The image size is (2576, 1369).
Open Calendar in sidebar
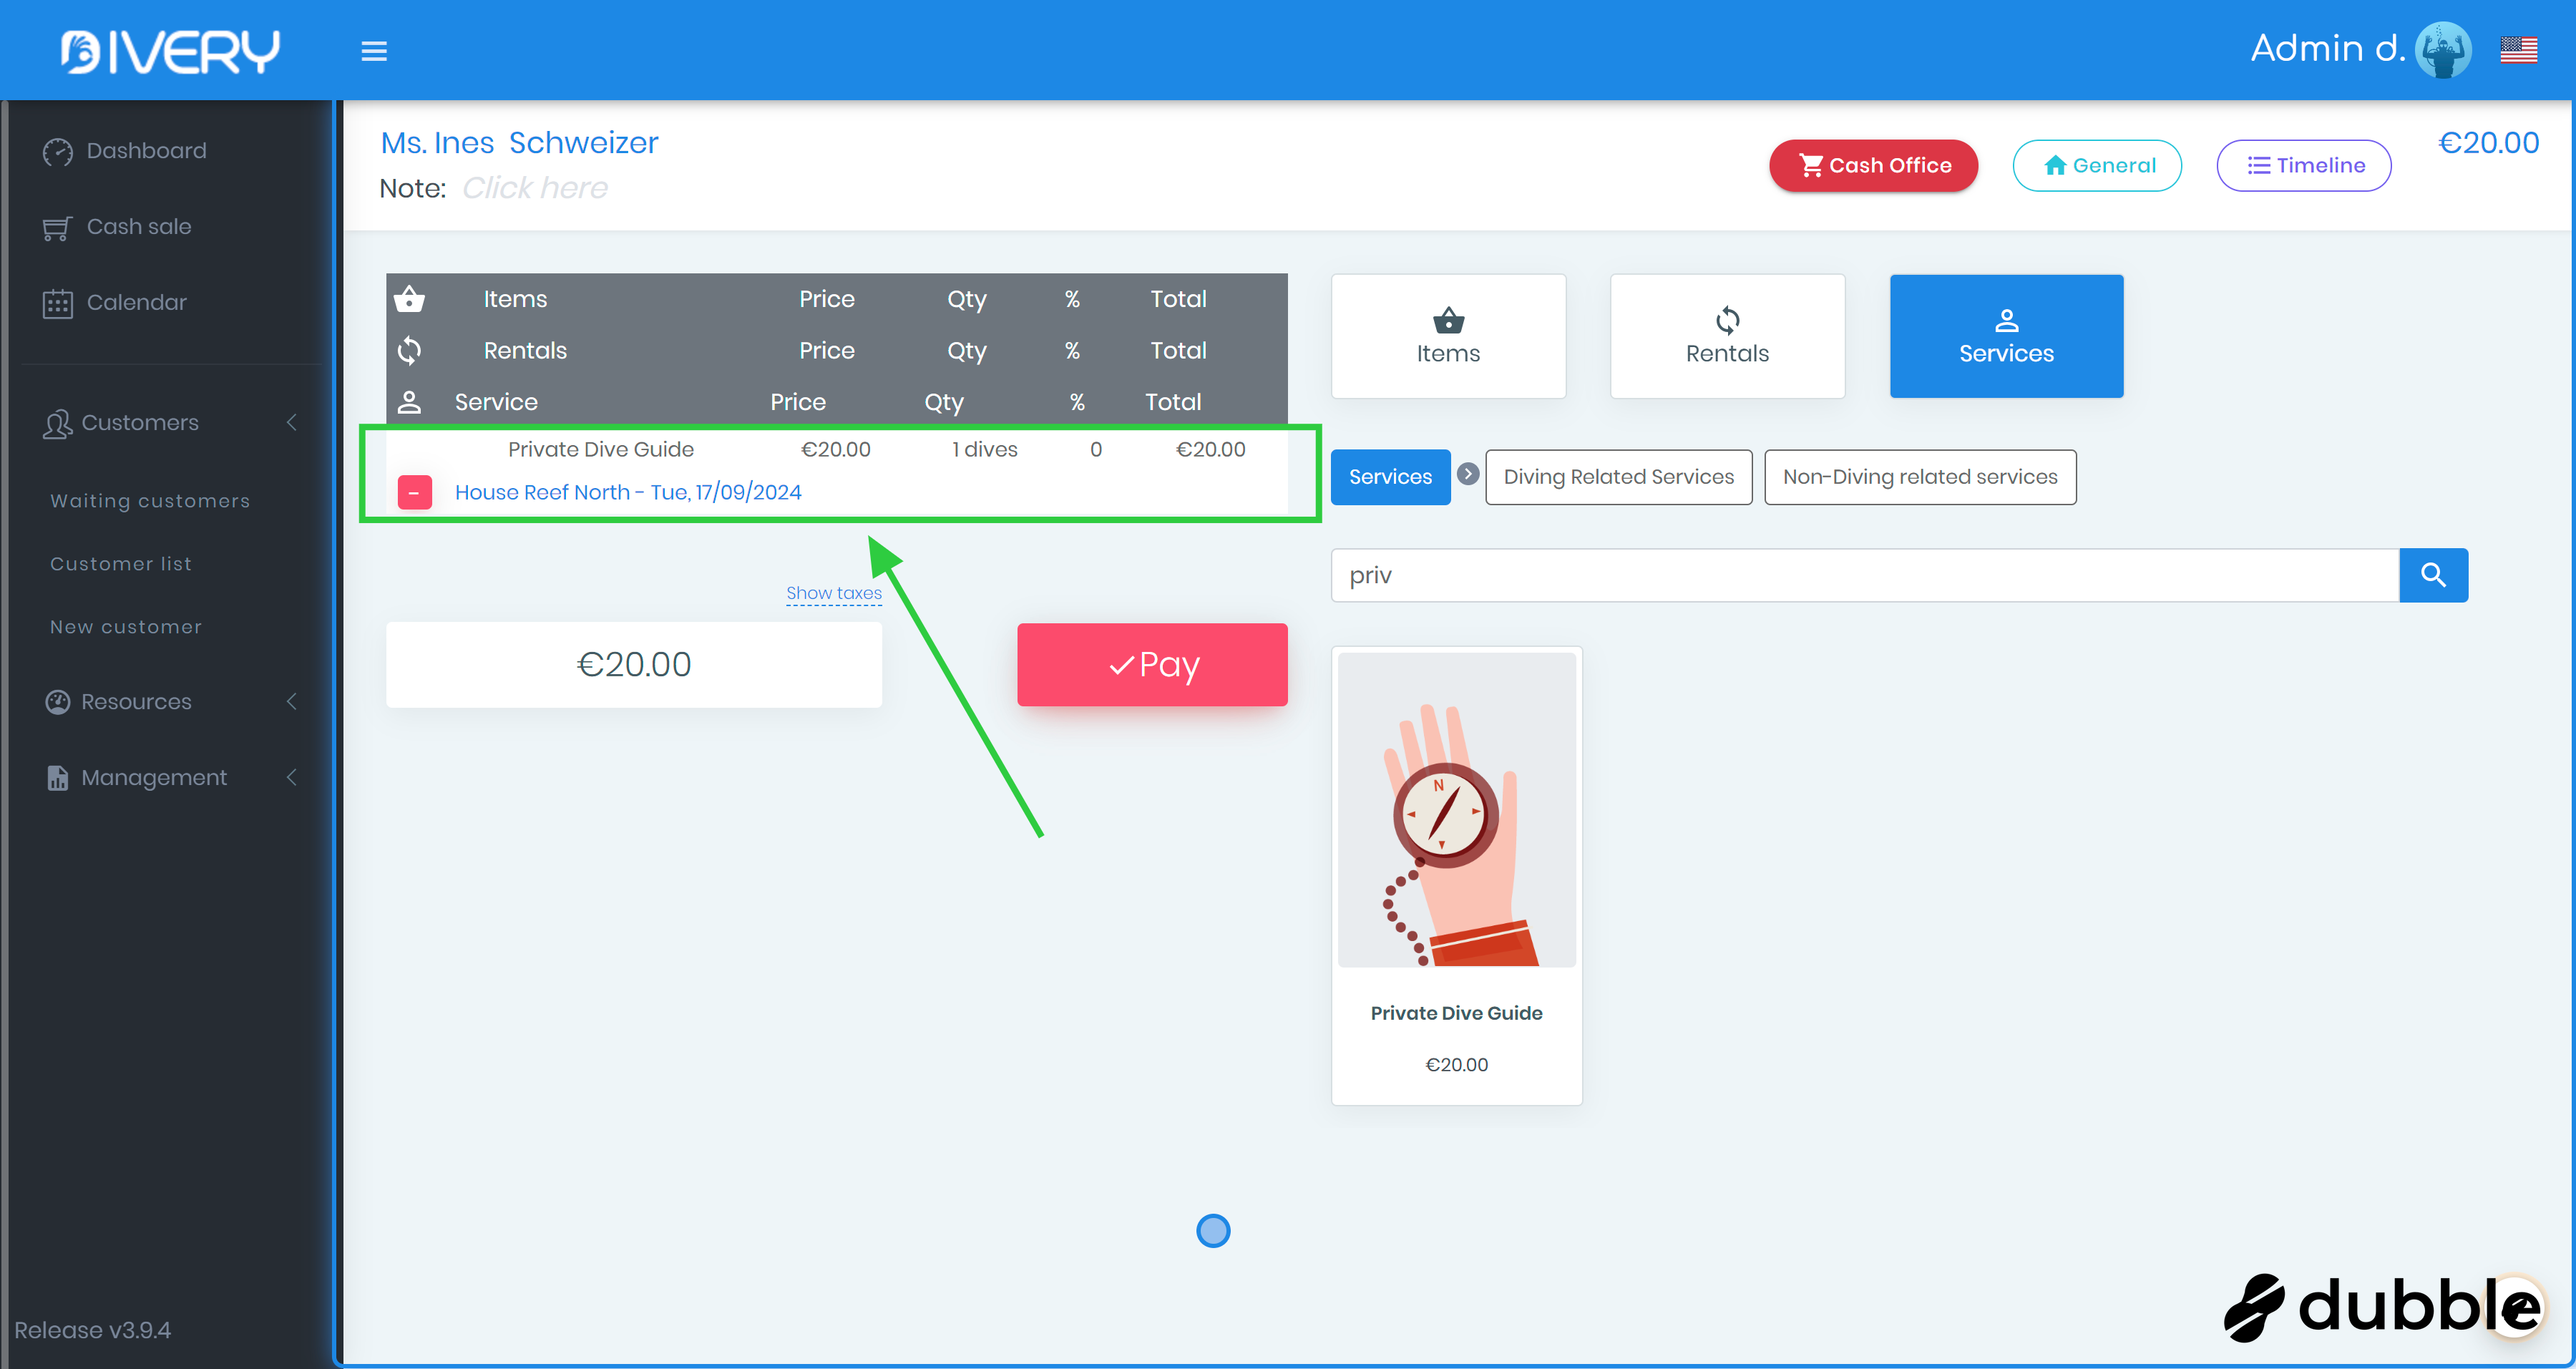click(x=136, y=303)
